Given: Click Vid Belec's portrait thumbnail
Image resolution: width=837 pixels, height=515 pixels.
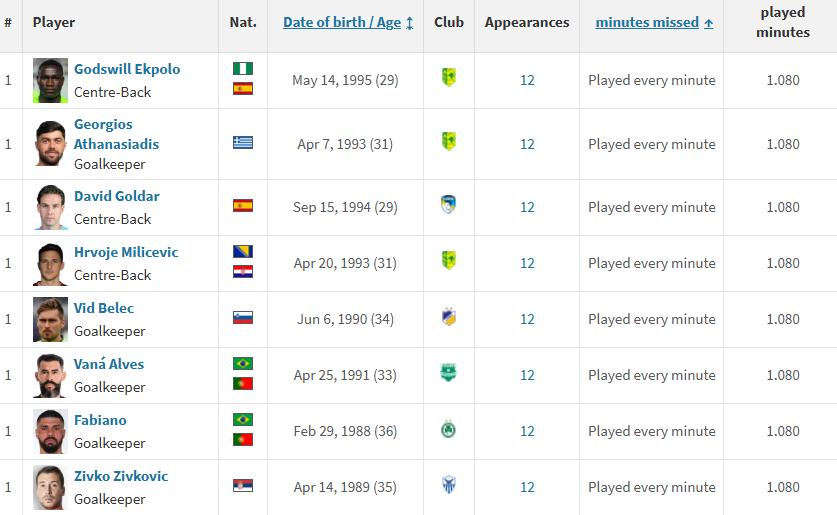Looking at the screenshot, I should click(50, 319).
